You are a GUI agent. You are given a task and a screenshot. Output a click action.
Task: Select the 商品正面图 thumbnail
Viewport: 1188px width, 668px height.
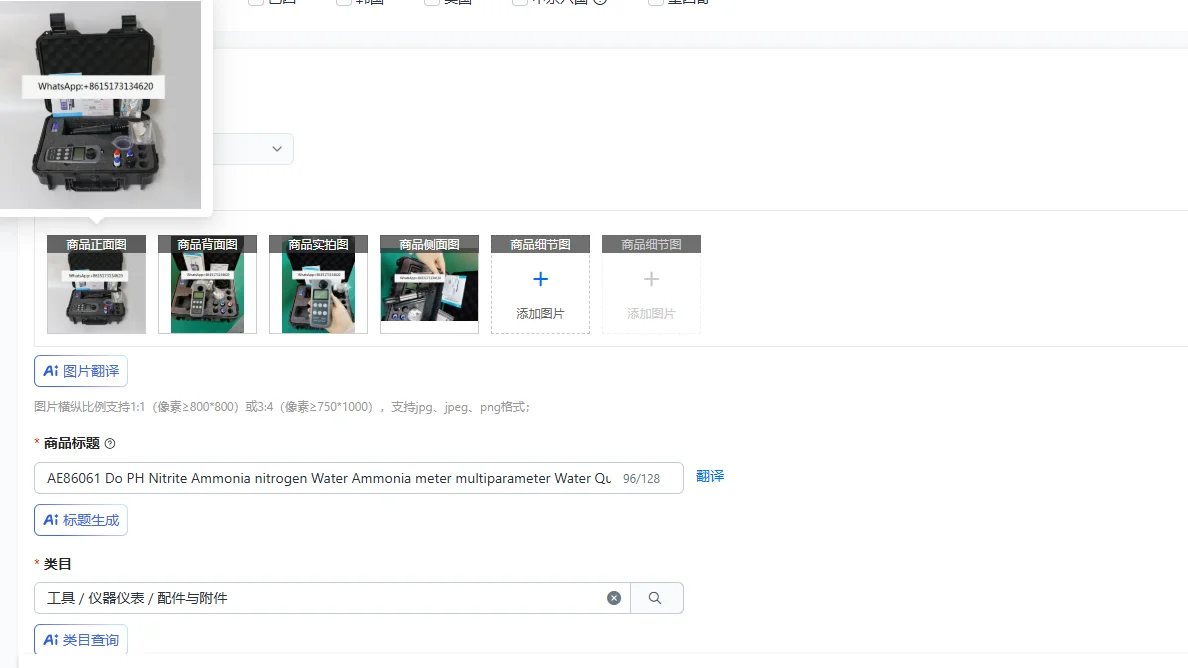pyautogui.click(x=96, y=284)
